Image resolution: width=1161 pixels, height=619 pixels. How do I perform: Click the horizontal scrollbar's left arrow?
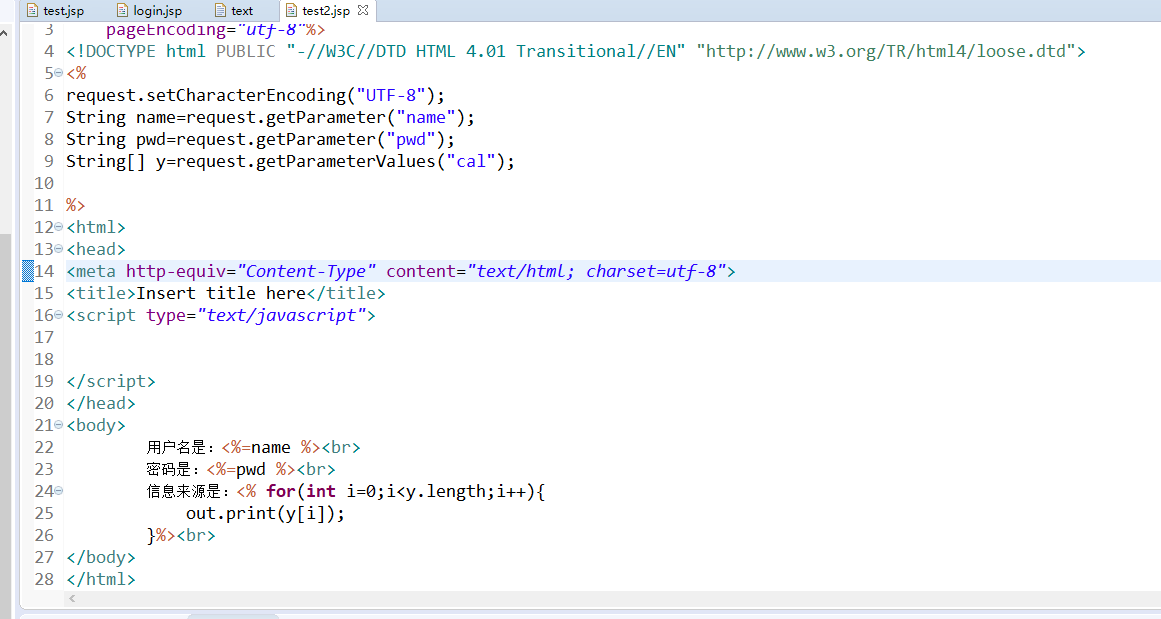pyautogui.click(x=72, y=598)
